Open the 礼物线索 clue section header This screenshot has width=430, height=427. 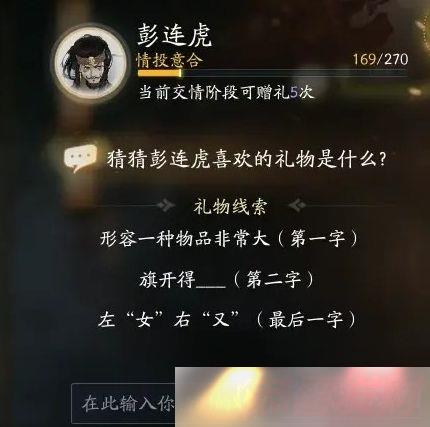pyautogui.click(x=230, y=207)
